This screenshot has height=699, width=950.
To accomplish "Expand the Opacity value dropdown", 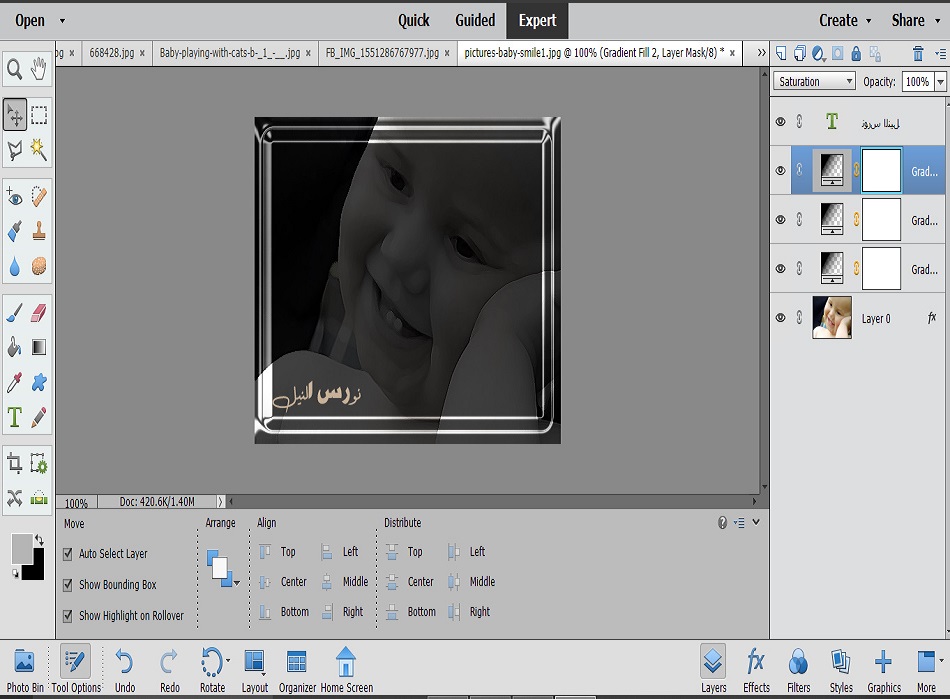I will click(x=939, y=82).
